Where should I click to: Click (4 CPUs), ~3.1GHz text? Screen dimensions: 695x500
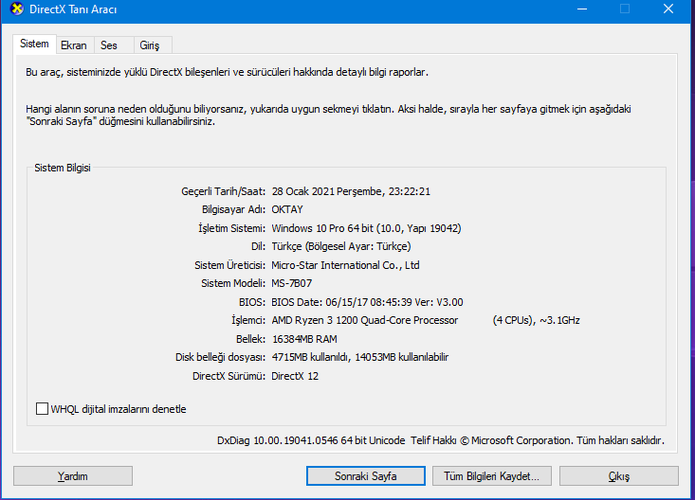(x=536, y=320)
